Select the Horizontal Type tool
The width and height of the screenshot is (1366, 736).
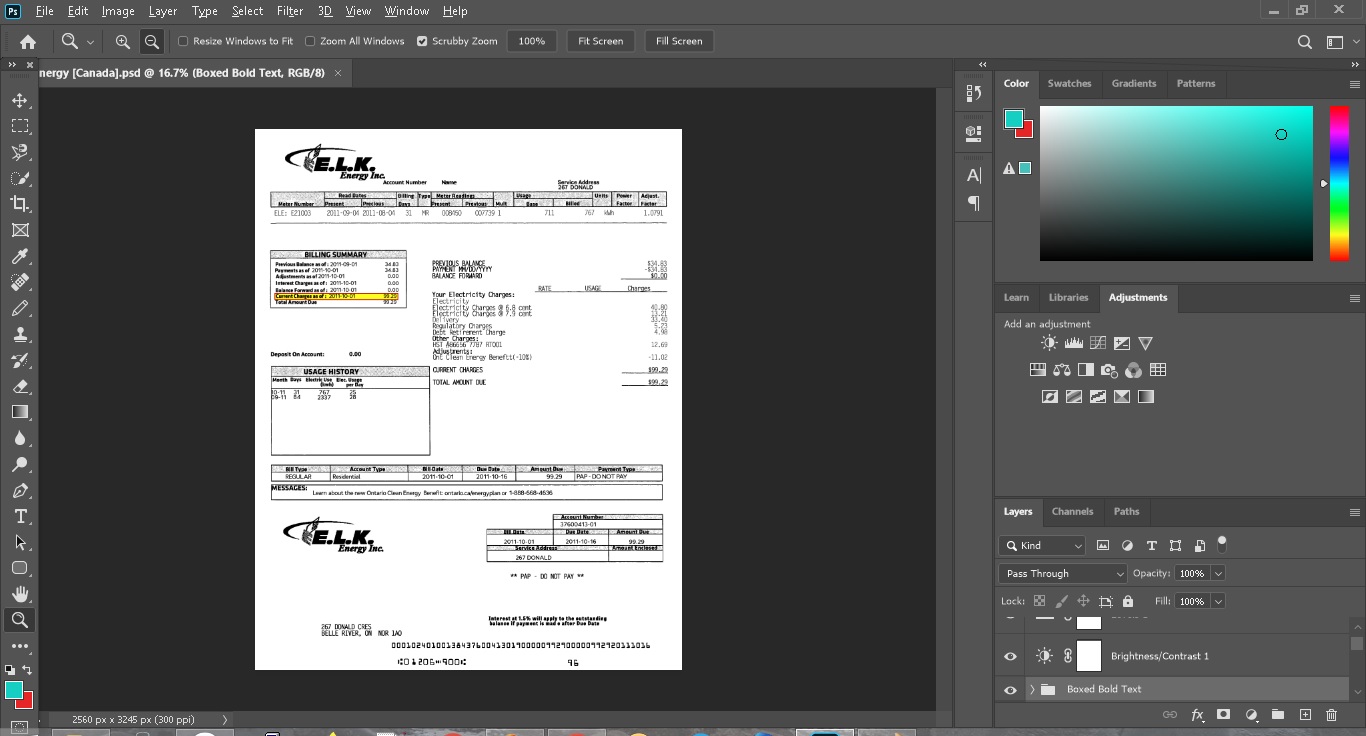(x=19, y=516)
